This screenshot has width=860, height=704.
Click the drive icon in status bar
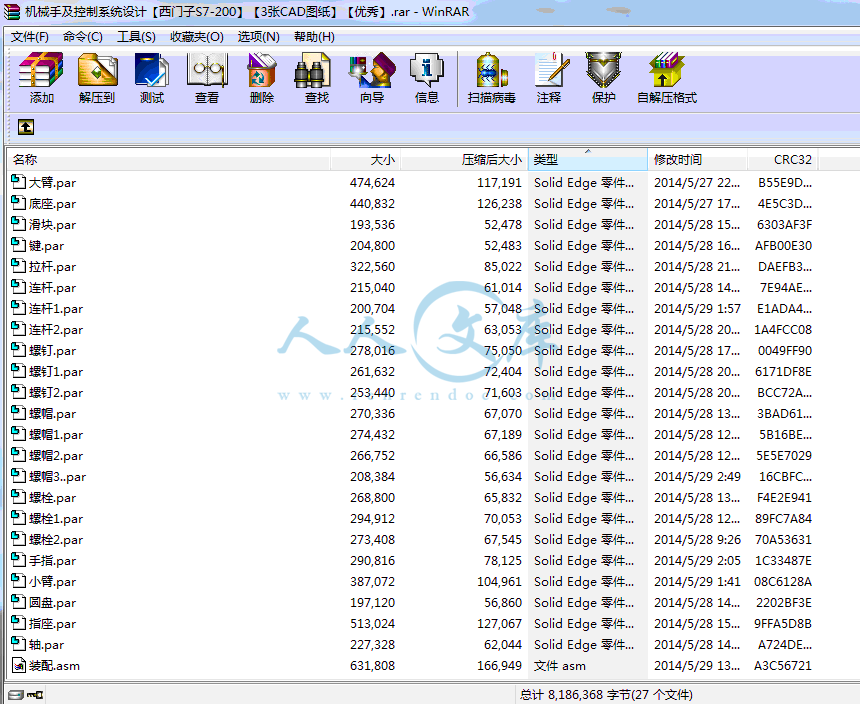16,695
